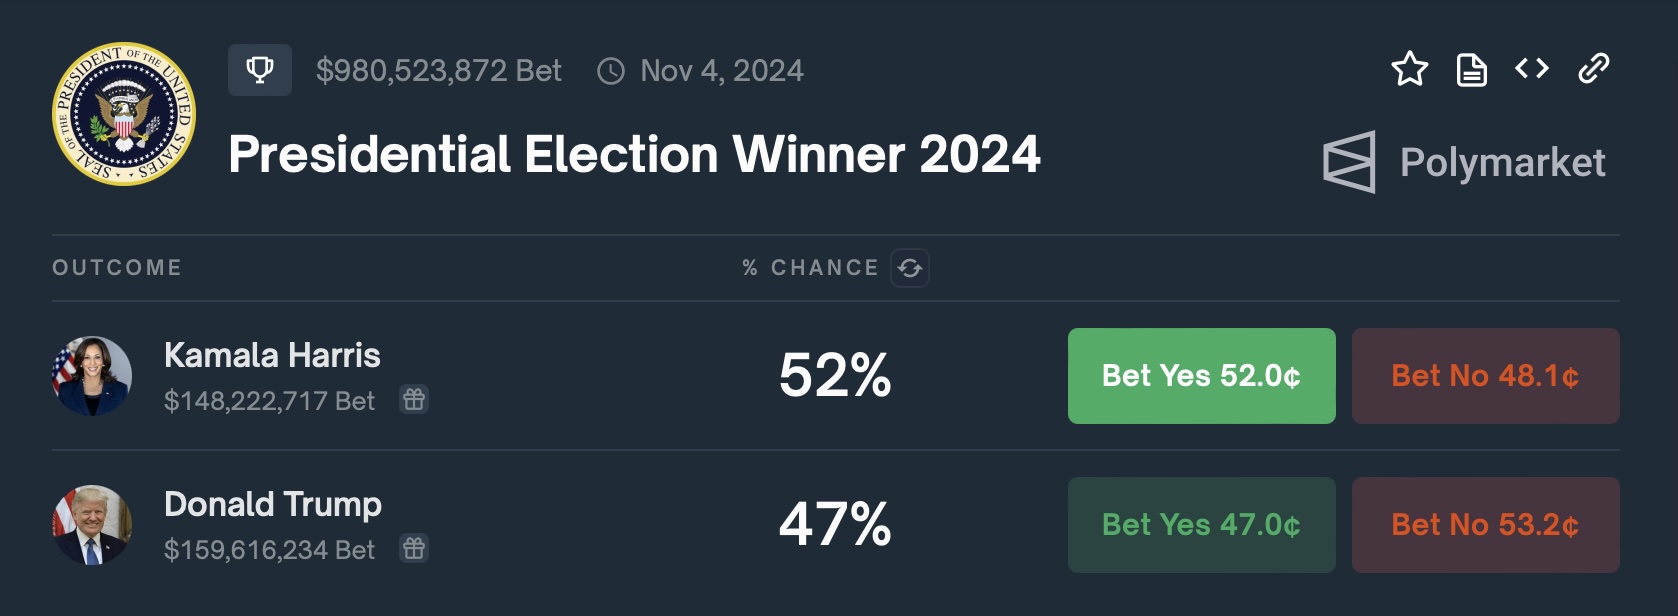The image size is (1678, 616).
Task: Click the trophy category icon
Action: pyautogui.click(x=260, y=70)
